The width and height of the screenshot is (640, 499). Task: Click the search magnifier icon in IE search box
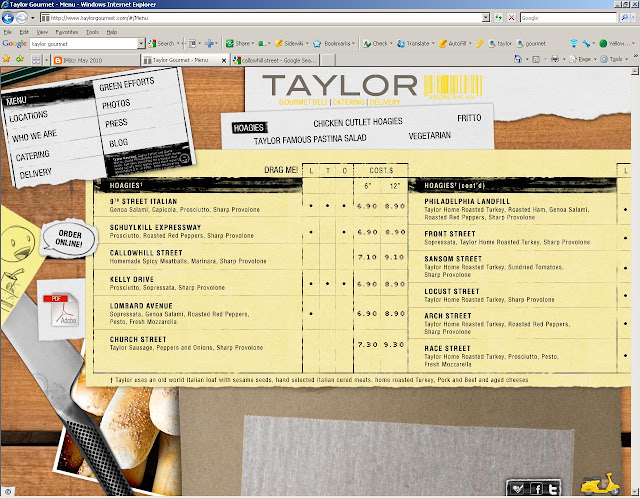[x=624, y=18]
